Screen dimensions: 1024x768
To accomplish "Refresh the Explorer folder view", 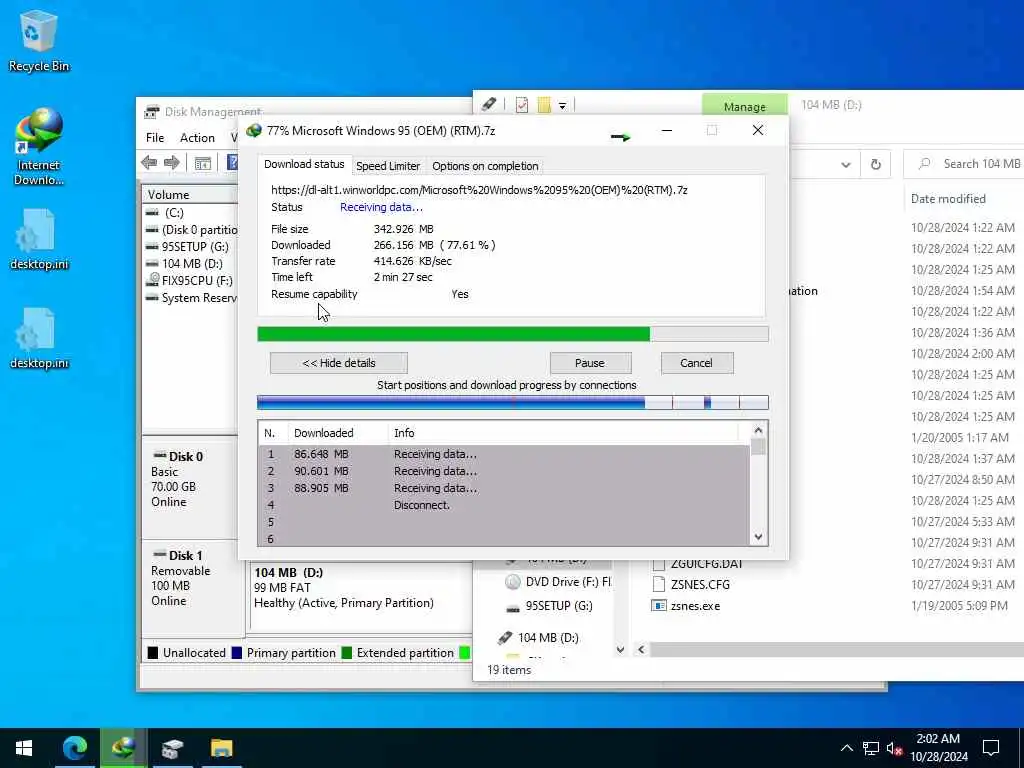I will [876, 165].
